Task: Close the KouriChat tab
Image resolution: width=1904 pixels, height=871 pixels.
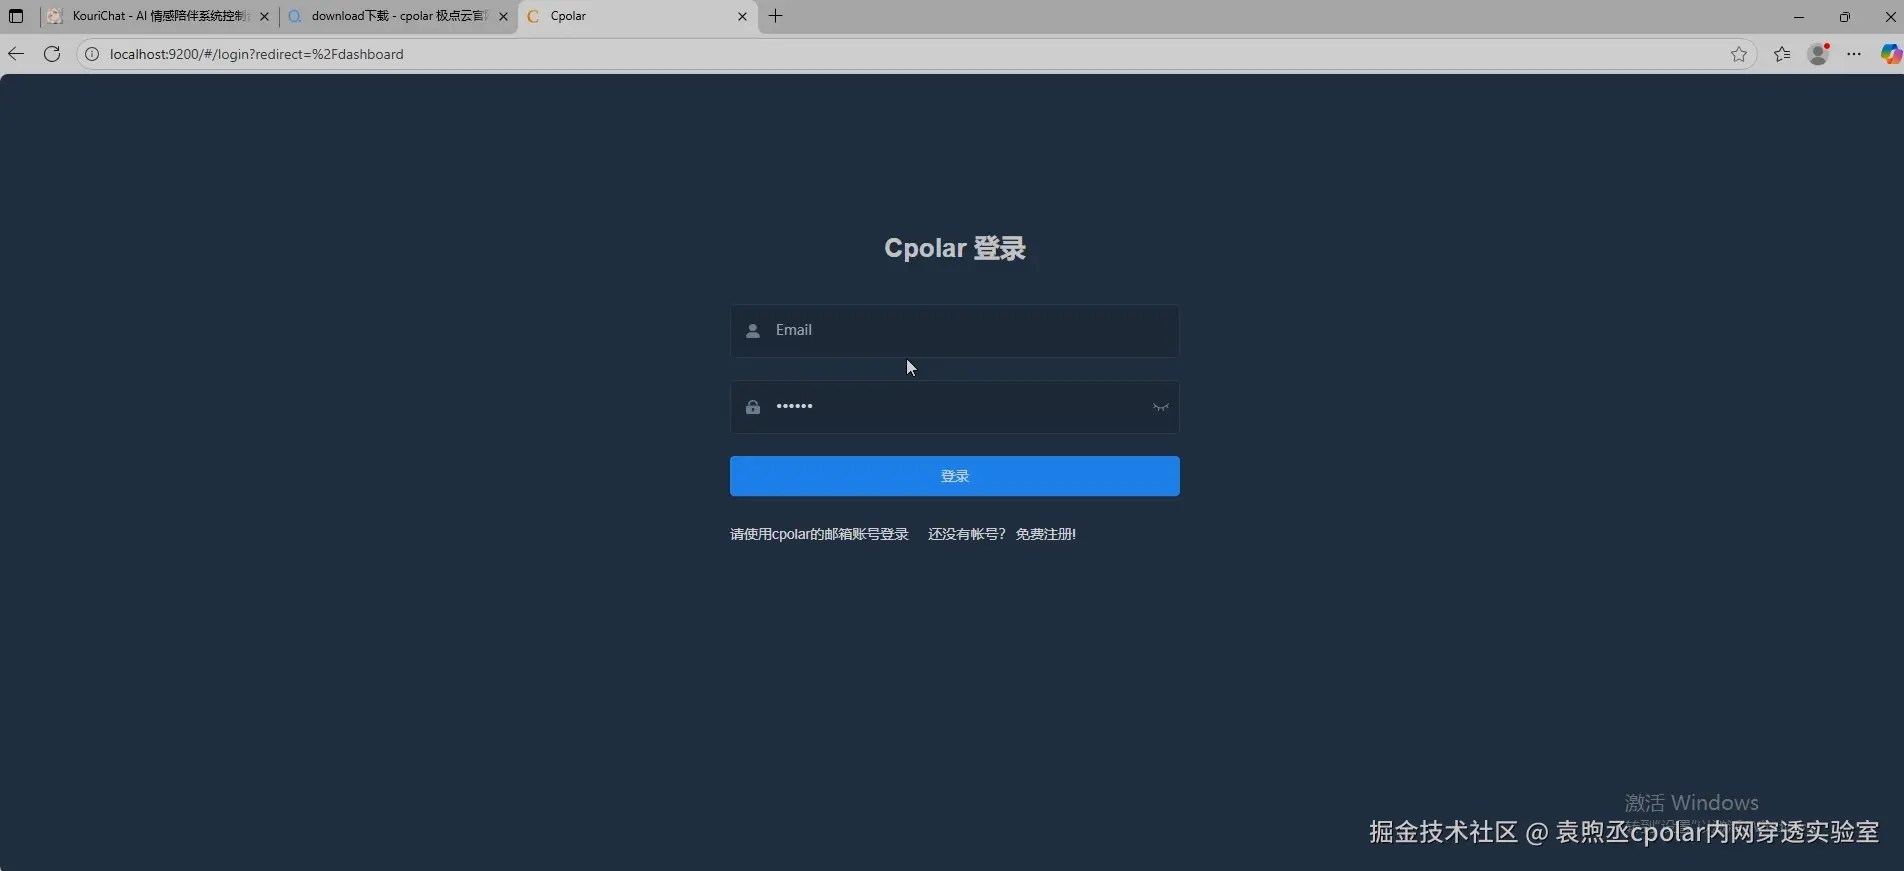Action: pyautogui.click(x=264, y=17)
